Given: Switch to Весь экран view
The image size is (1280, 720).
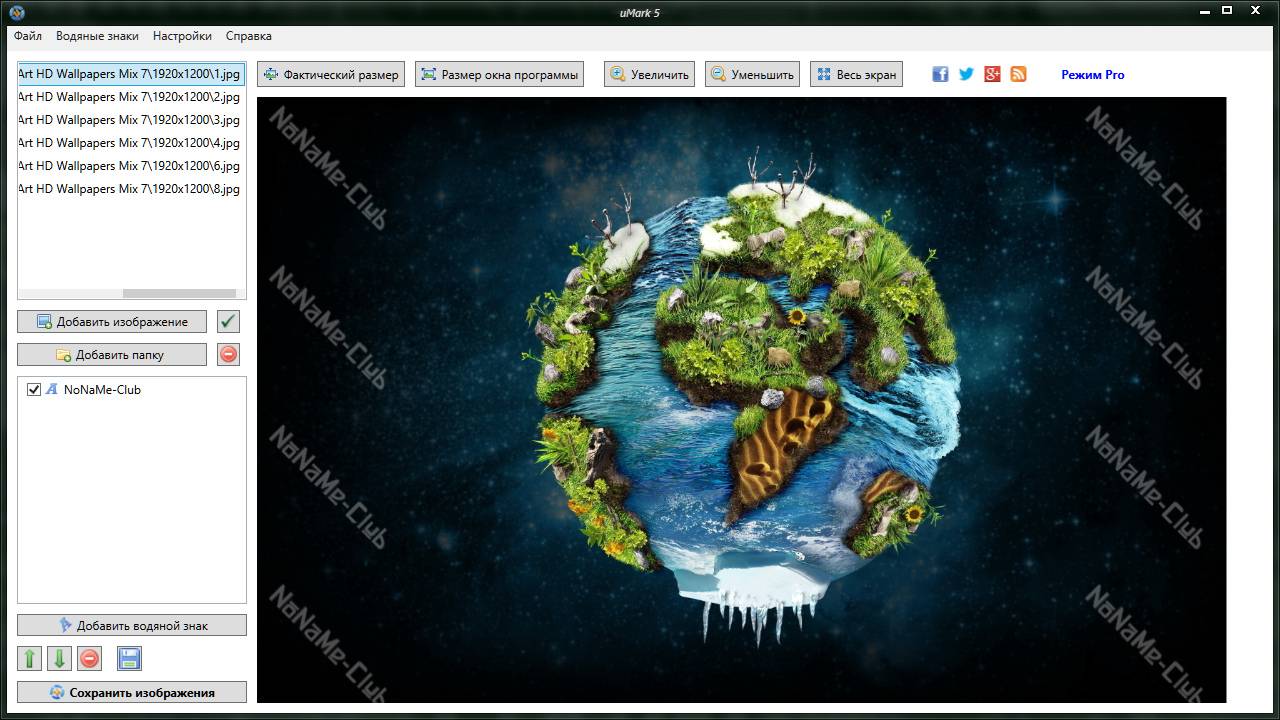Looking at the screenshot, I should [x=856, y=75].
